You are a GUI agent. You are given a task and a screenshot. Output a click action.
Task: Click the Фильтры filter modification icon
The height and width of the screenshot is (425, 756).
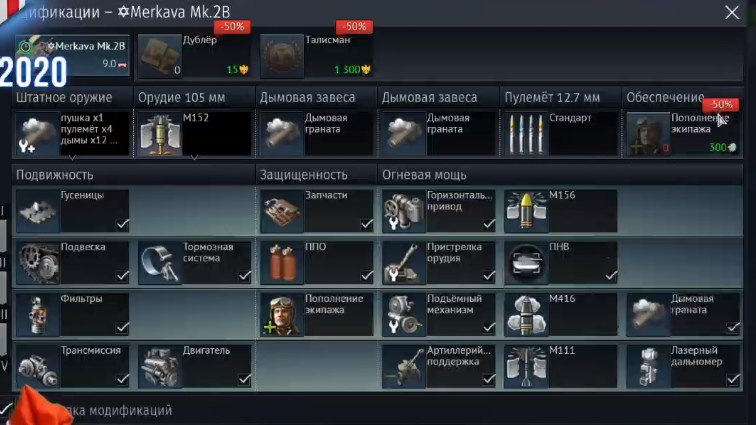coord(38,315)
